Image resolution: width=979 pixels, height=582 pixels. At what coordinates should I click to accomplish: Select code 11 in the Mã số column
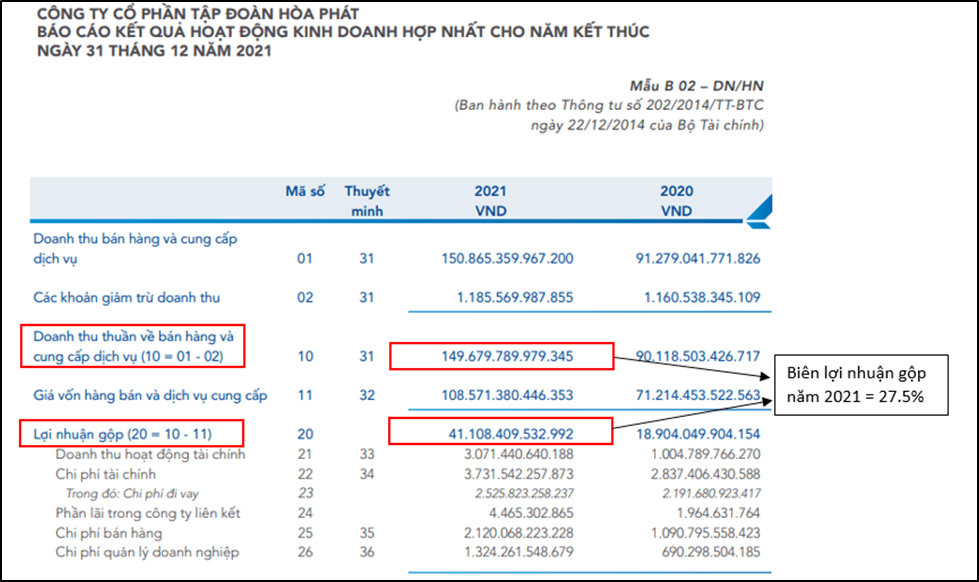305,395
